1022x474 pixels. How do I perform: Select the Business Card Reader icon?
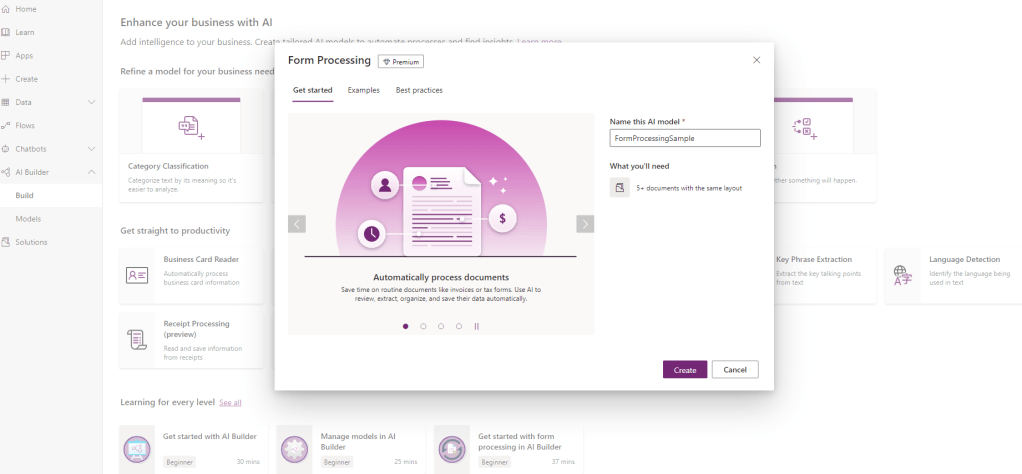(x=137, y=275)
